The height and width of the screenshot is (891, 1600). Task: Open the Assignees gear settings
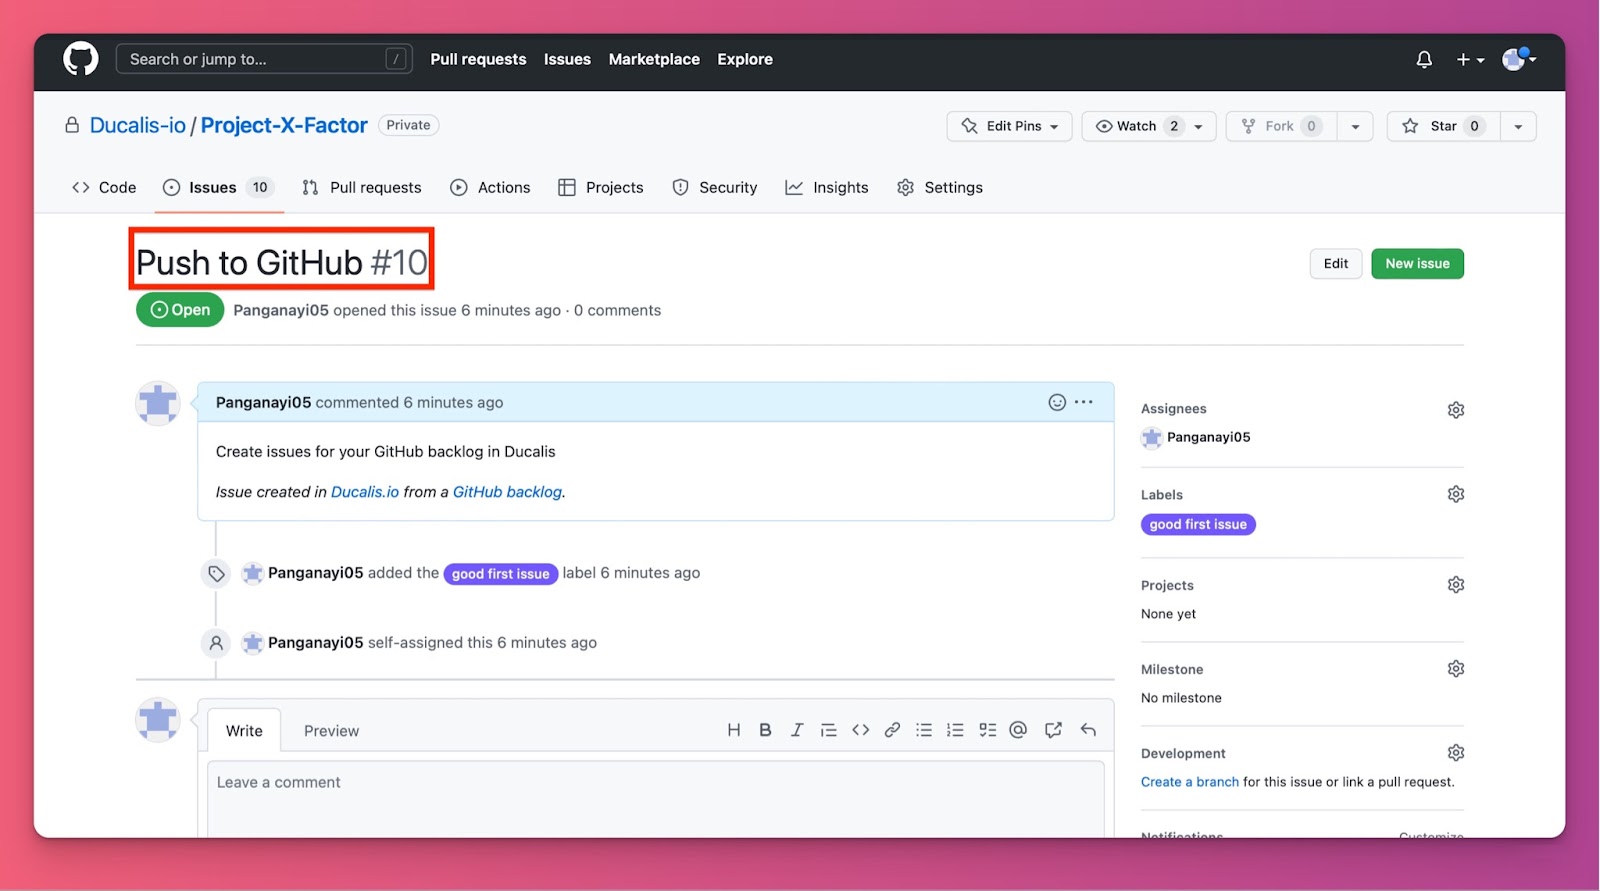tap(1456, 410)
